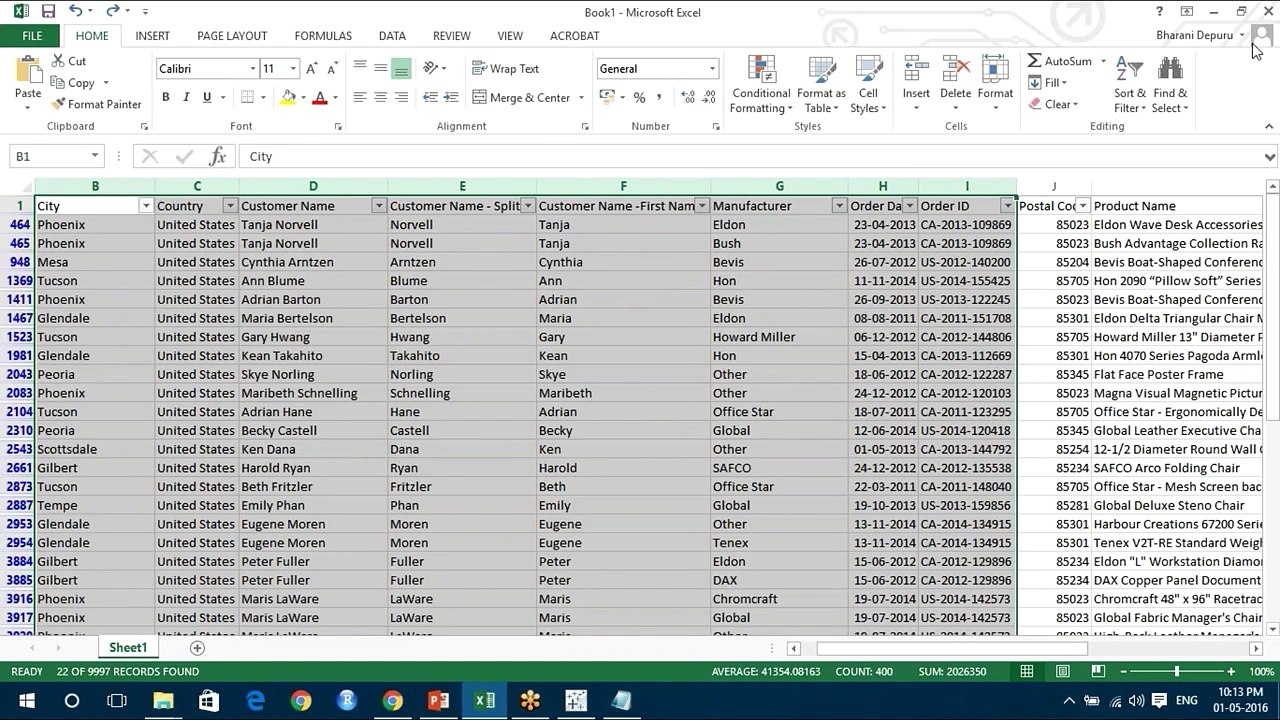
Task: Increase font size with big A
Action: [x=312, y=69]
